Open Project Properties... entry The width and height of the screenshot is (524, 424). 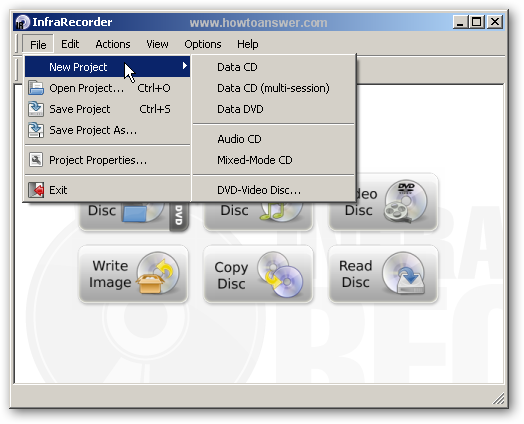pos(107,160)
